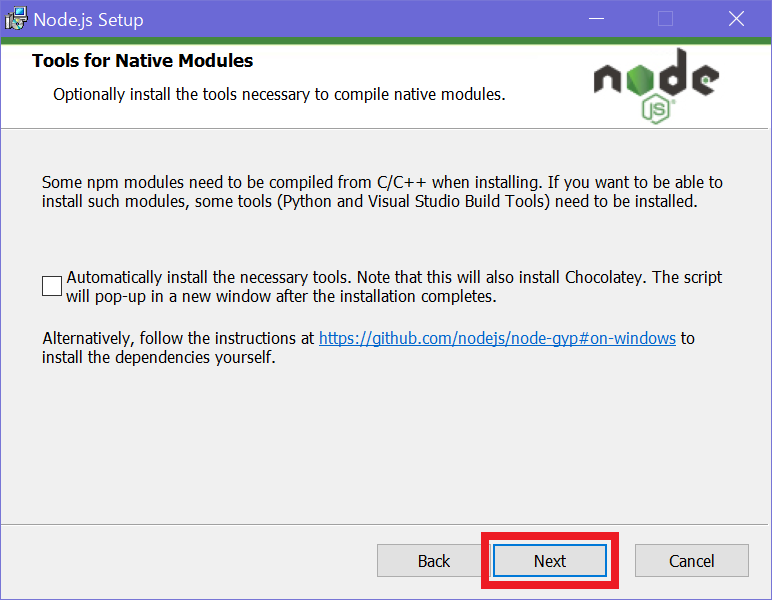Close the Node.js Setup window
The image size is (772, 600).
pyautogui.click(x=736, y=19)
